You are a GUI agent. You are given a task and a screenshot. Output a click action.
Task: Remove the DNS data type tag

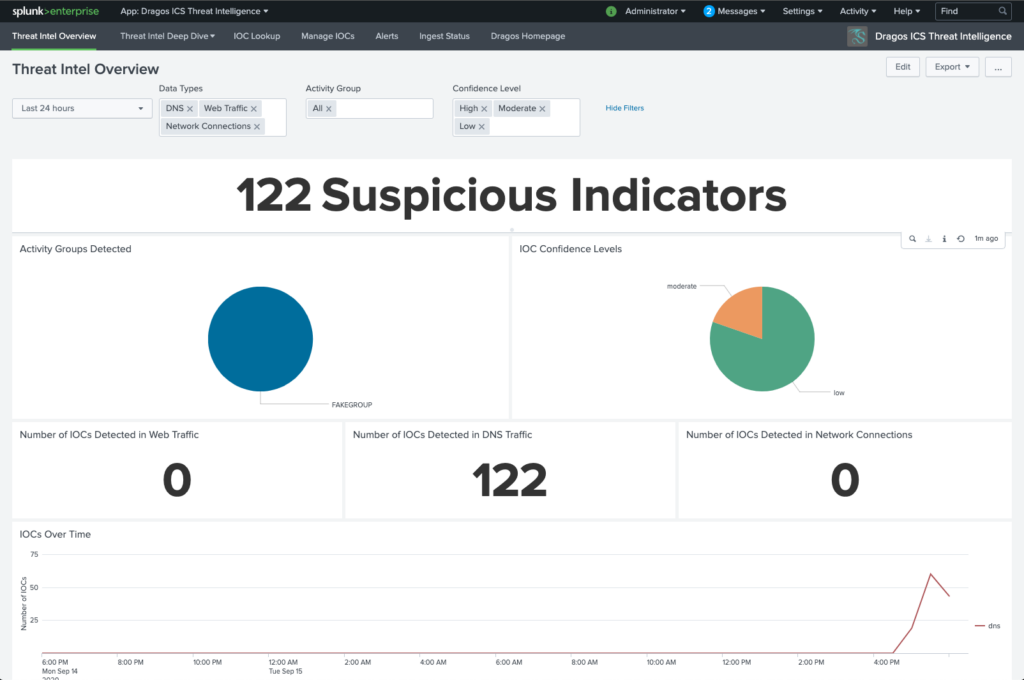tap(190, 109)
